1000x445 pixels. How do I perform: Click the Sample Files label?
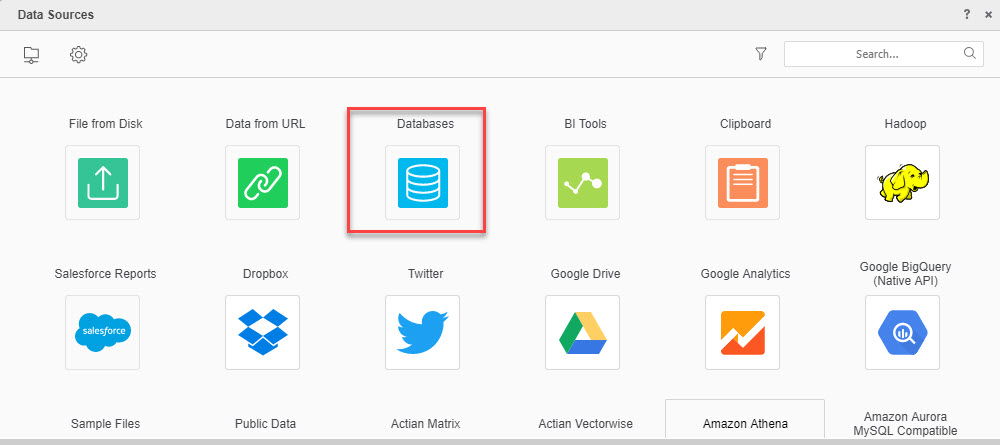click(x=105, y=423)
